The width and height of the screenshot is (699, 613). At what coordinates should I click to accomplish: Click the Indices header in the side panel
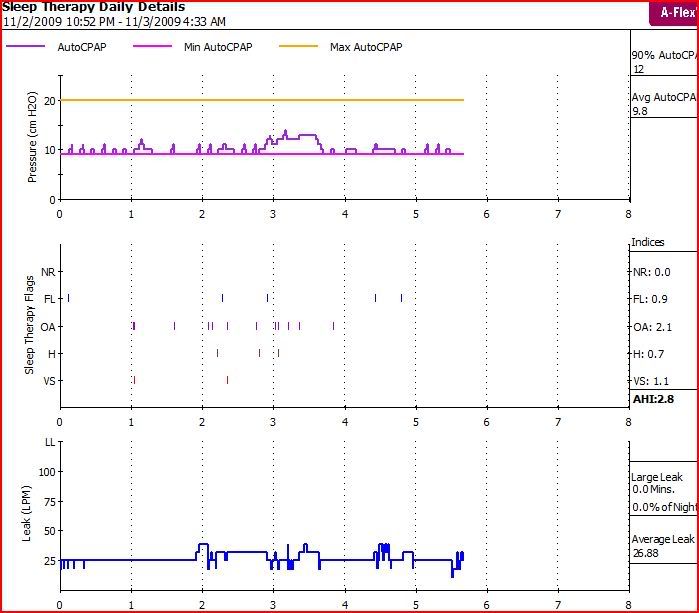648,242
